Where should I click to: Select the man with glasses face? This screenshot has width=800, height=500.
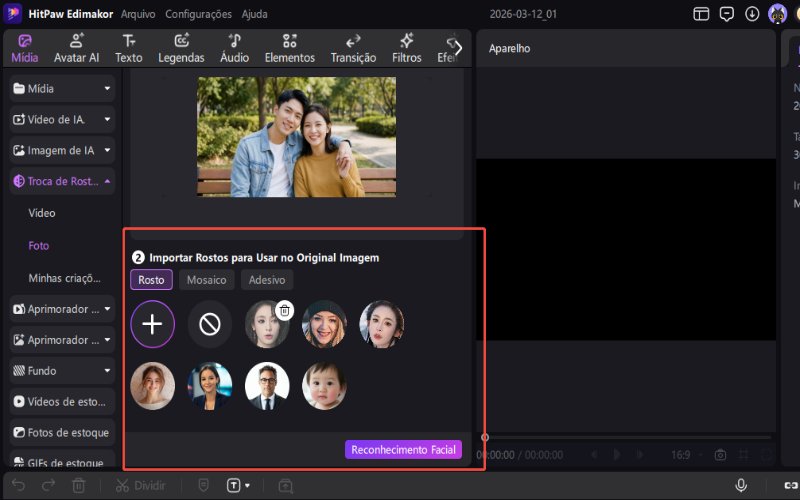pos(267,386)
